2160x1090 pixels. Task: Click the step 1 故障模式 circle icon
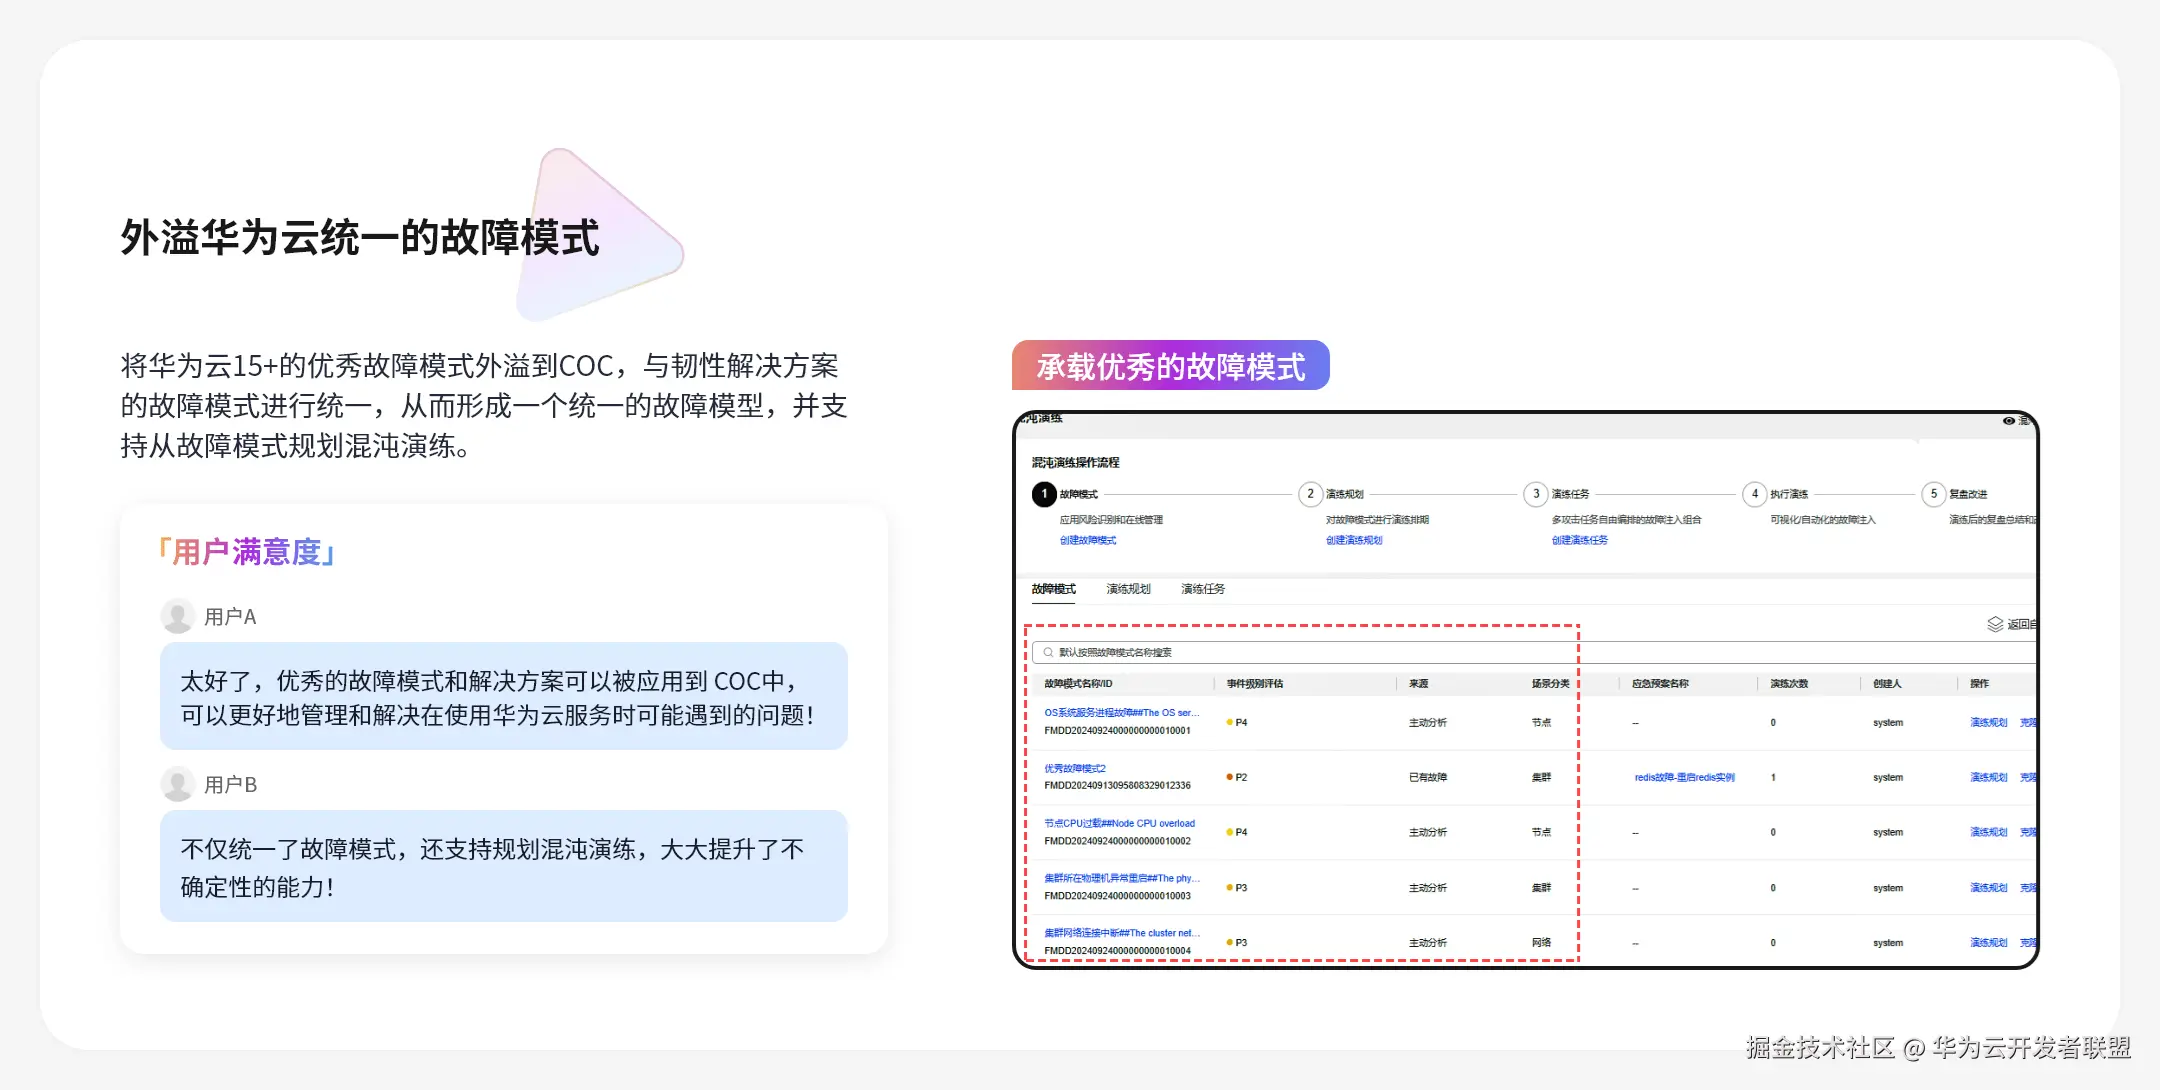(x=1044, y=494)
